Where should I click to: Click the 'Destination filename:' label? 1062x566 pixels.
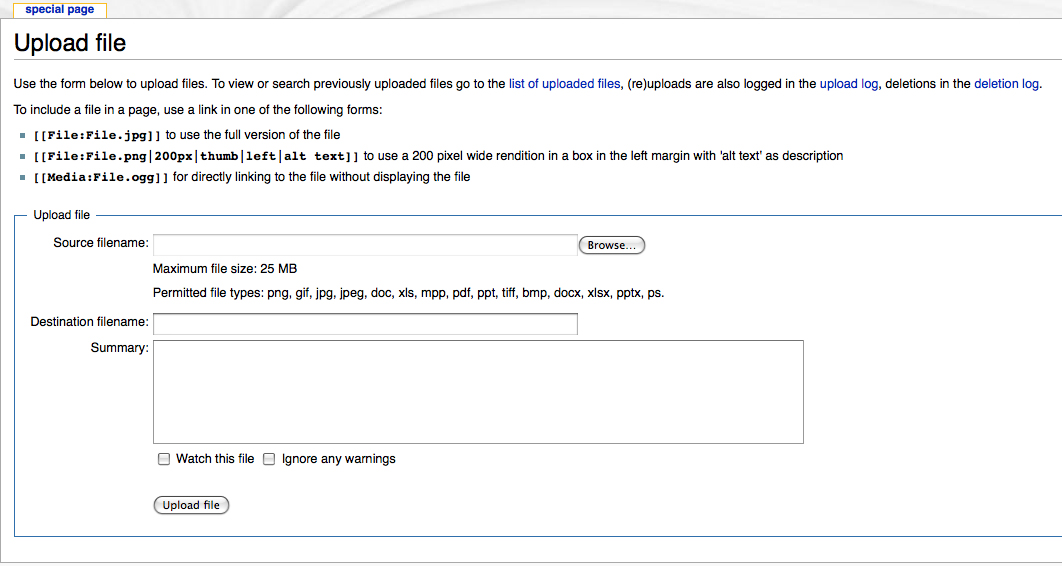(89, 322)
